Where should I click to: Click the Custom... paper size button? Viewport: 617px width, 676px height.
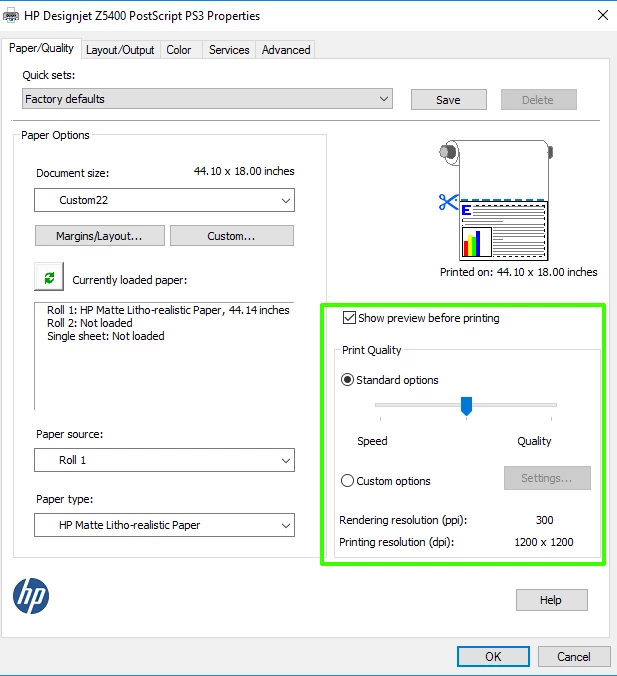pos(232,236)
